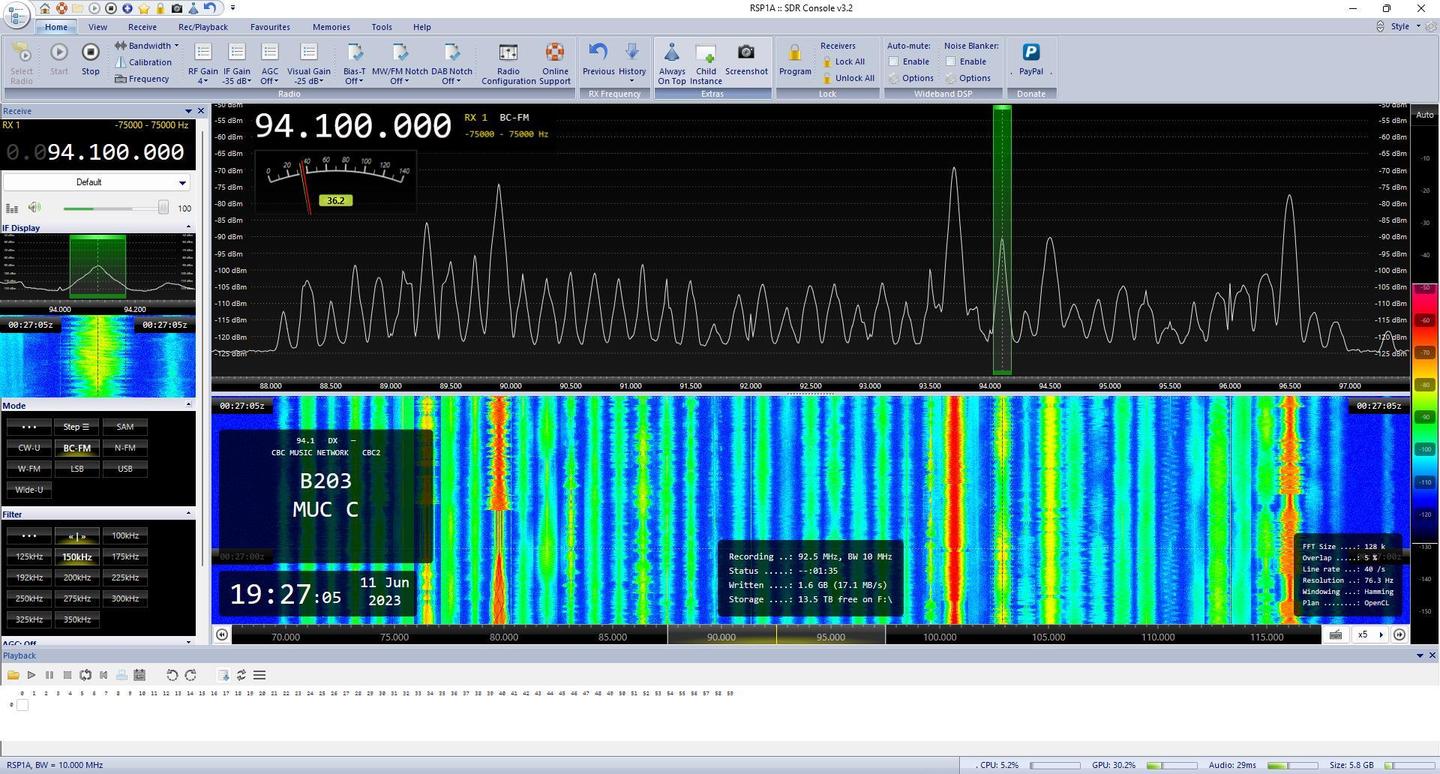This screenshot has height=774, width=1440.
Task: Click home icon in quick access toolbar
Action: 44,8
